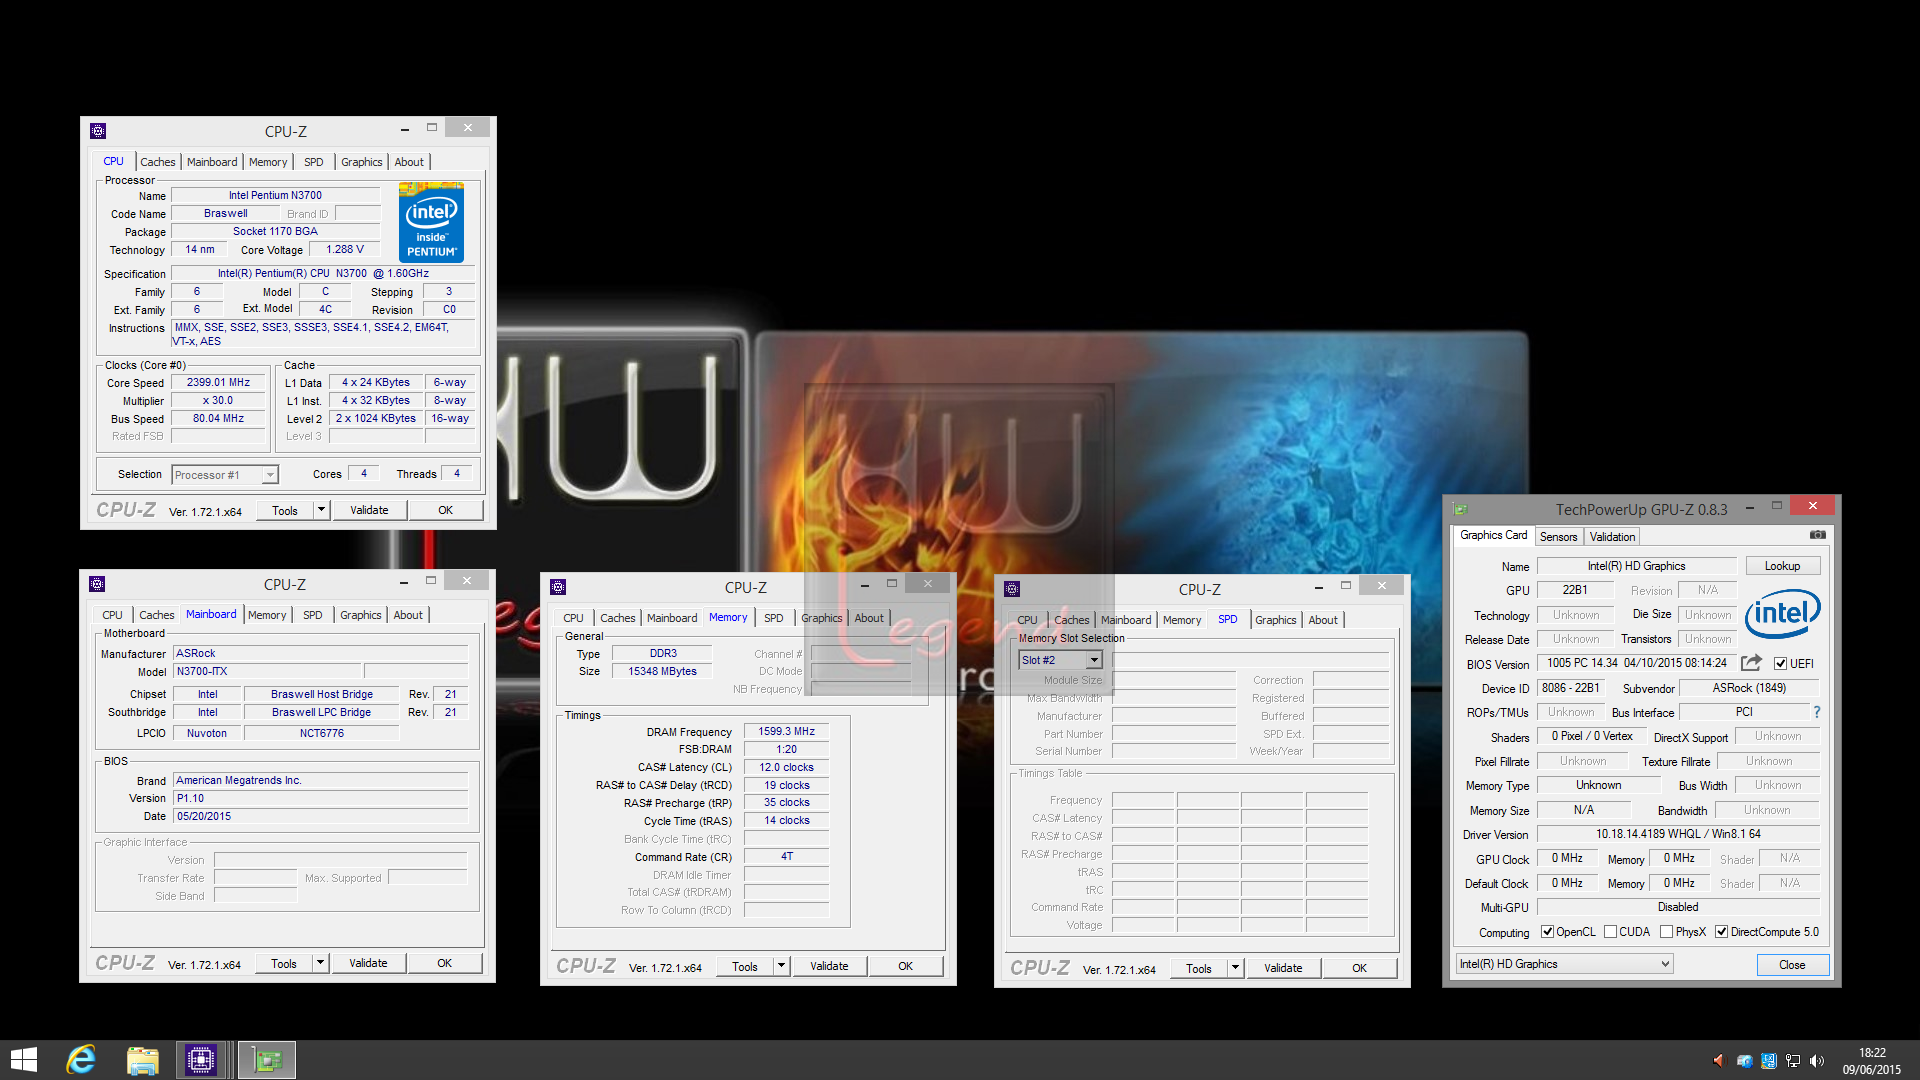The image size is (1920, 1080).
Task: Expand Tools dropdown arrow in CPU tab window
Action: tap(321, 510)
